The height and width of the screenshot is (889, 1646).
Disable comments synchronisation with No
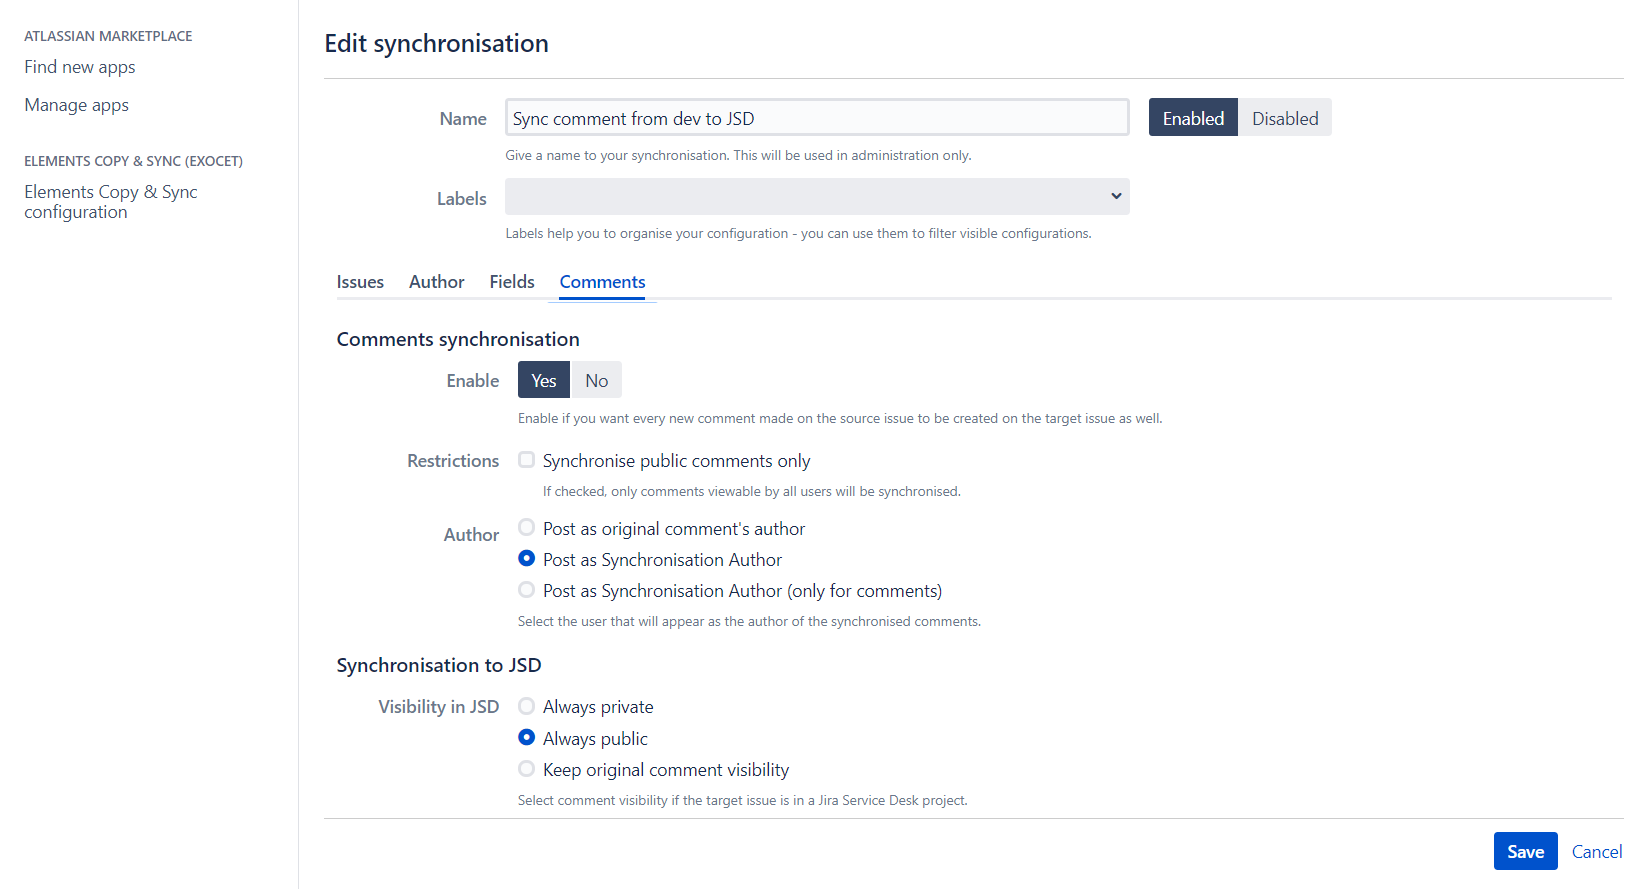point(596,380)
